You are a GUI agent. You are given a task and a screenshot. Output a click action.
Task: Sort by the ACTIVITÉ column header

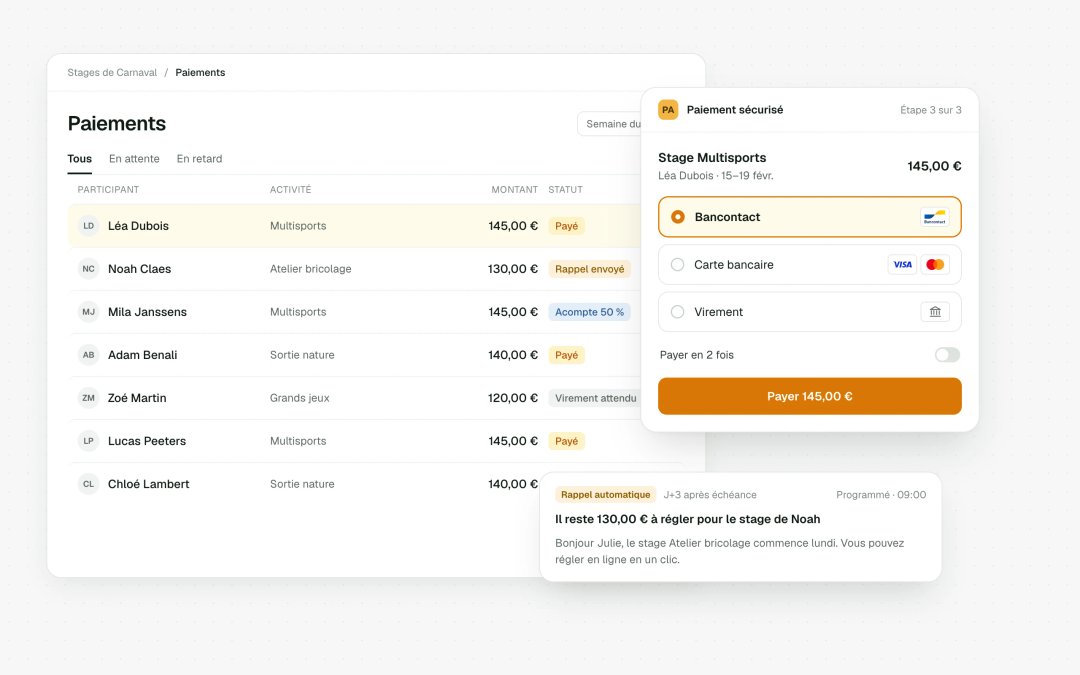(x=291, y=189)
